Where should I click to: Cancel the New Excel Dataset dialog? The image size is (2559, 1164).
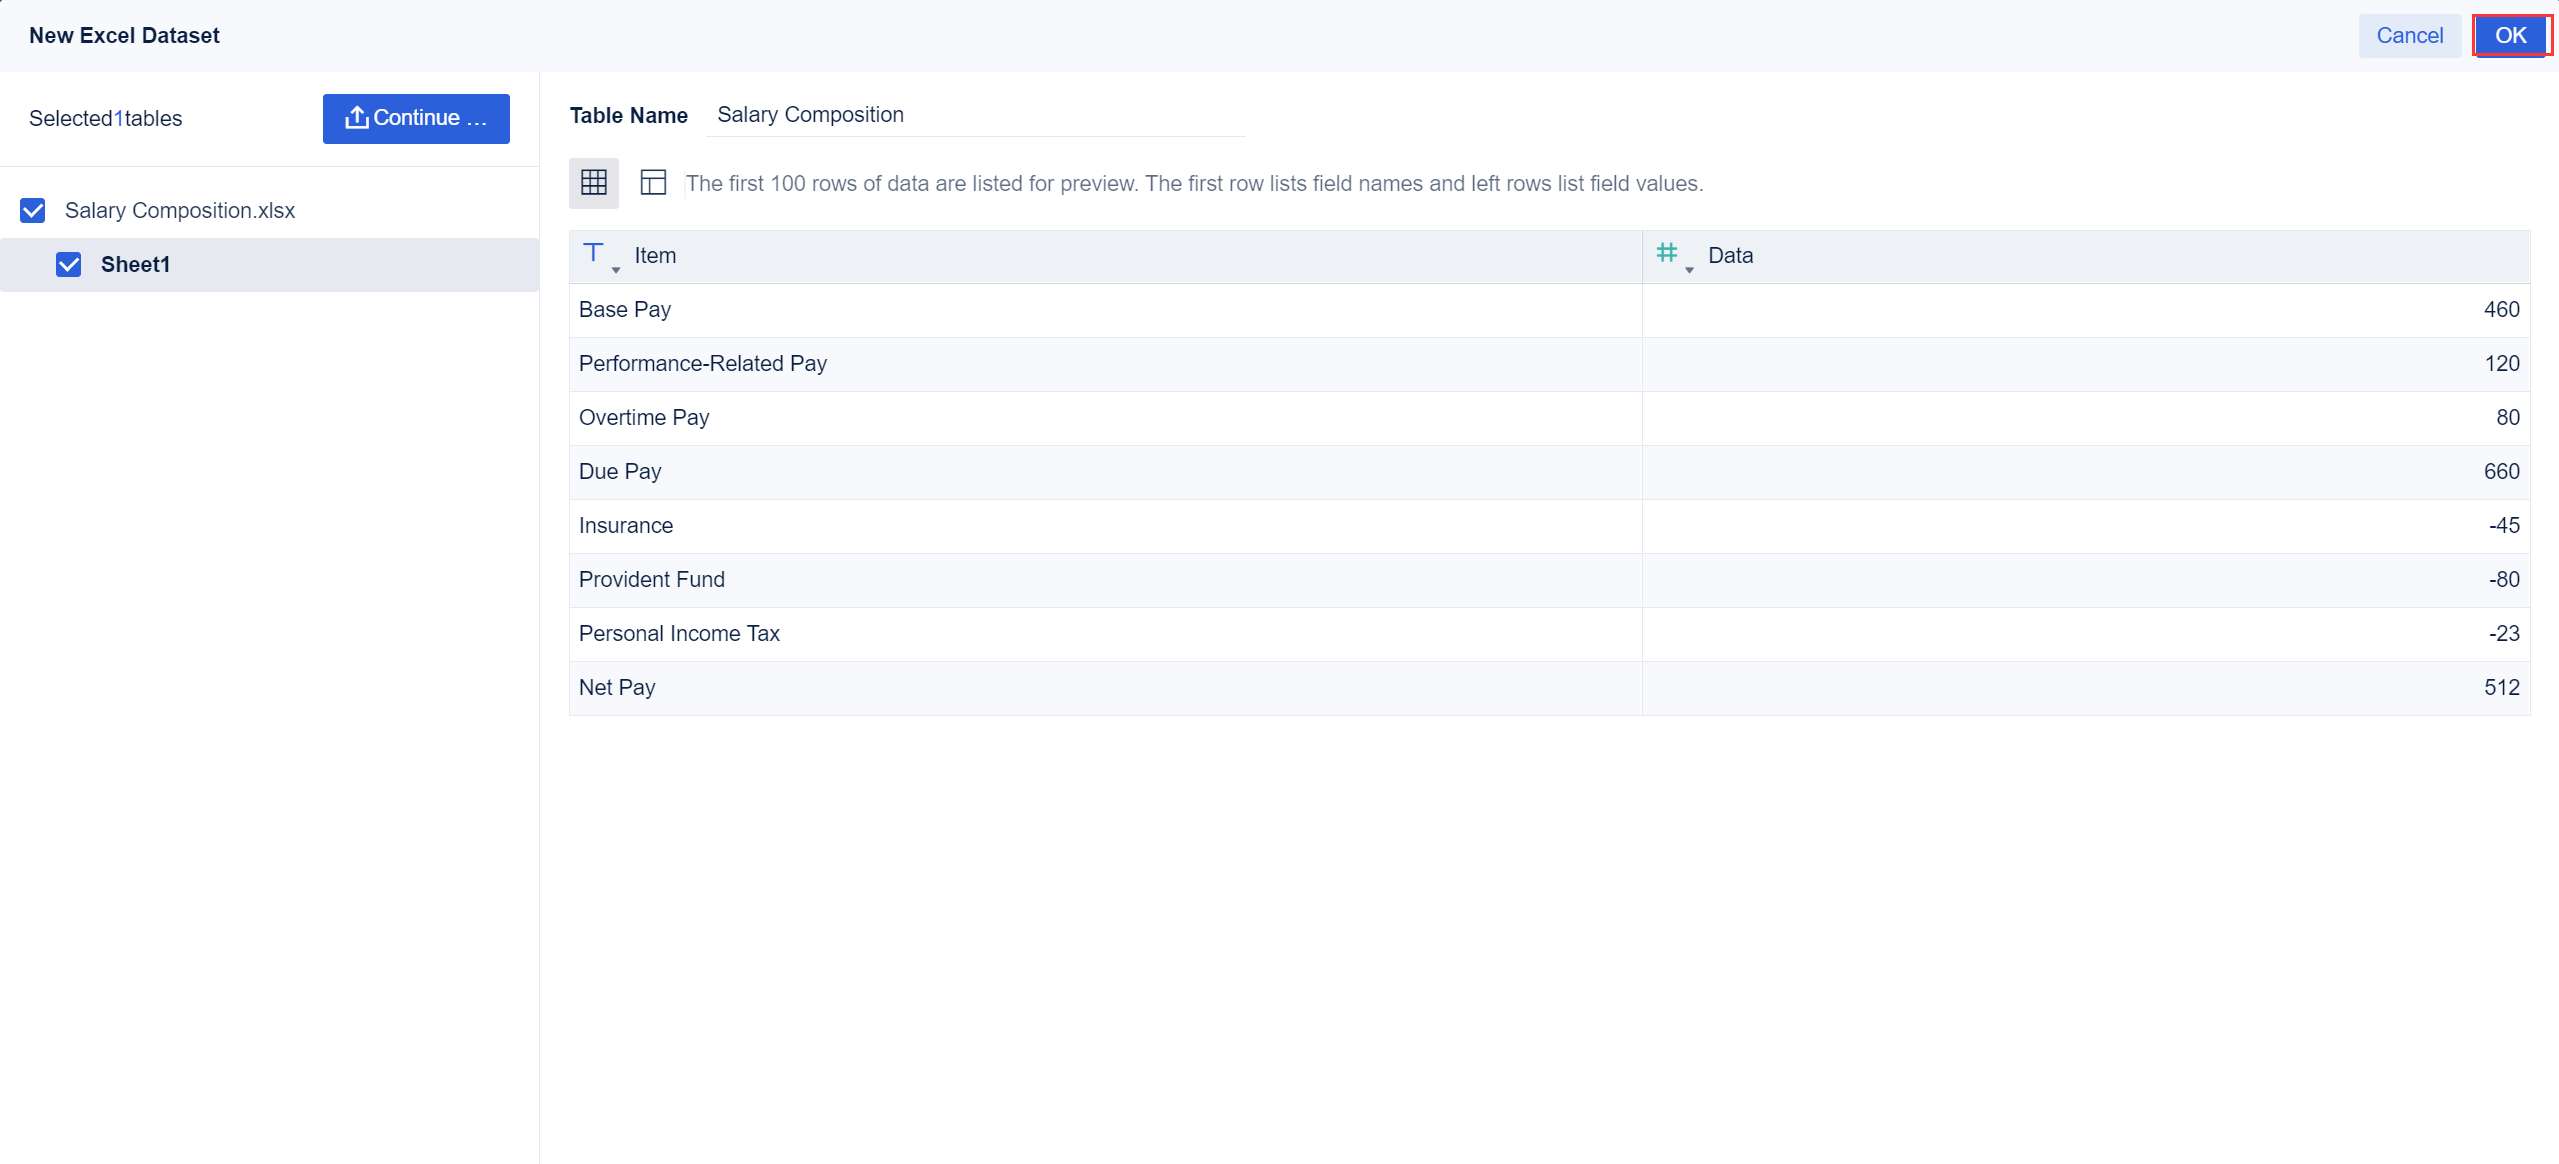(x=2409, y=35)
